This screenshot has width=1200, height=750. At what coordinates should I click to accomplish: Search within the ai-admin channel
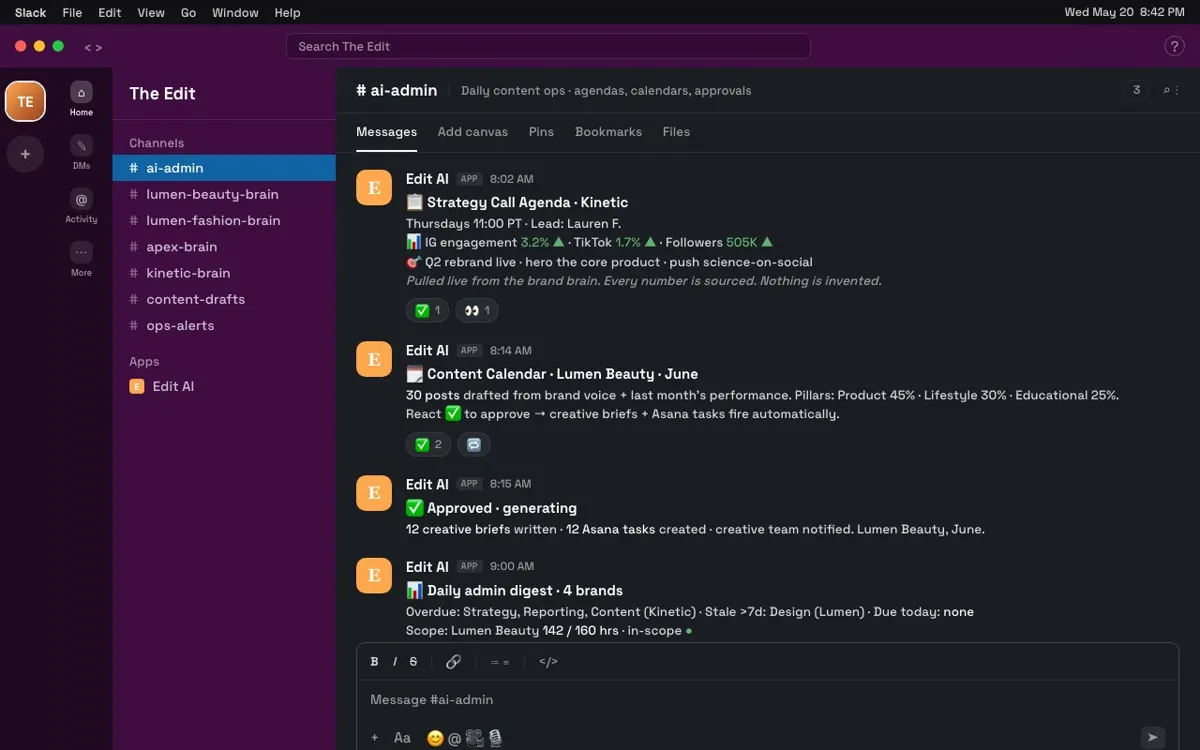coord(1166,90)
